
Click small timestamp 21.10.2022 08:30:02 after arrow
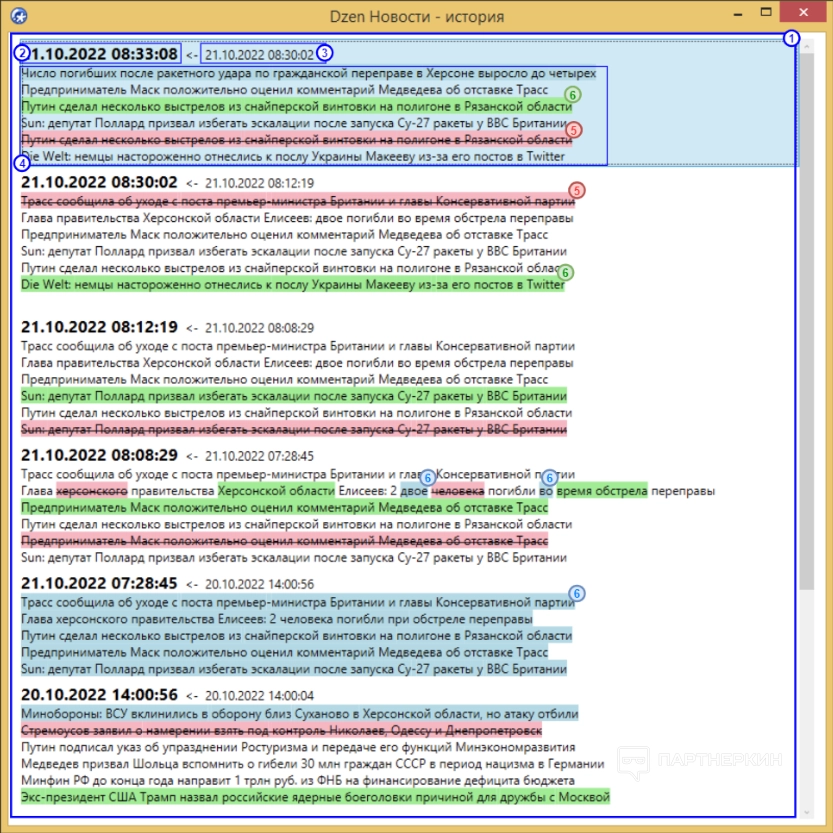point(259,55)
